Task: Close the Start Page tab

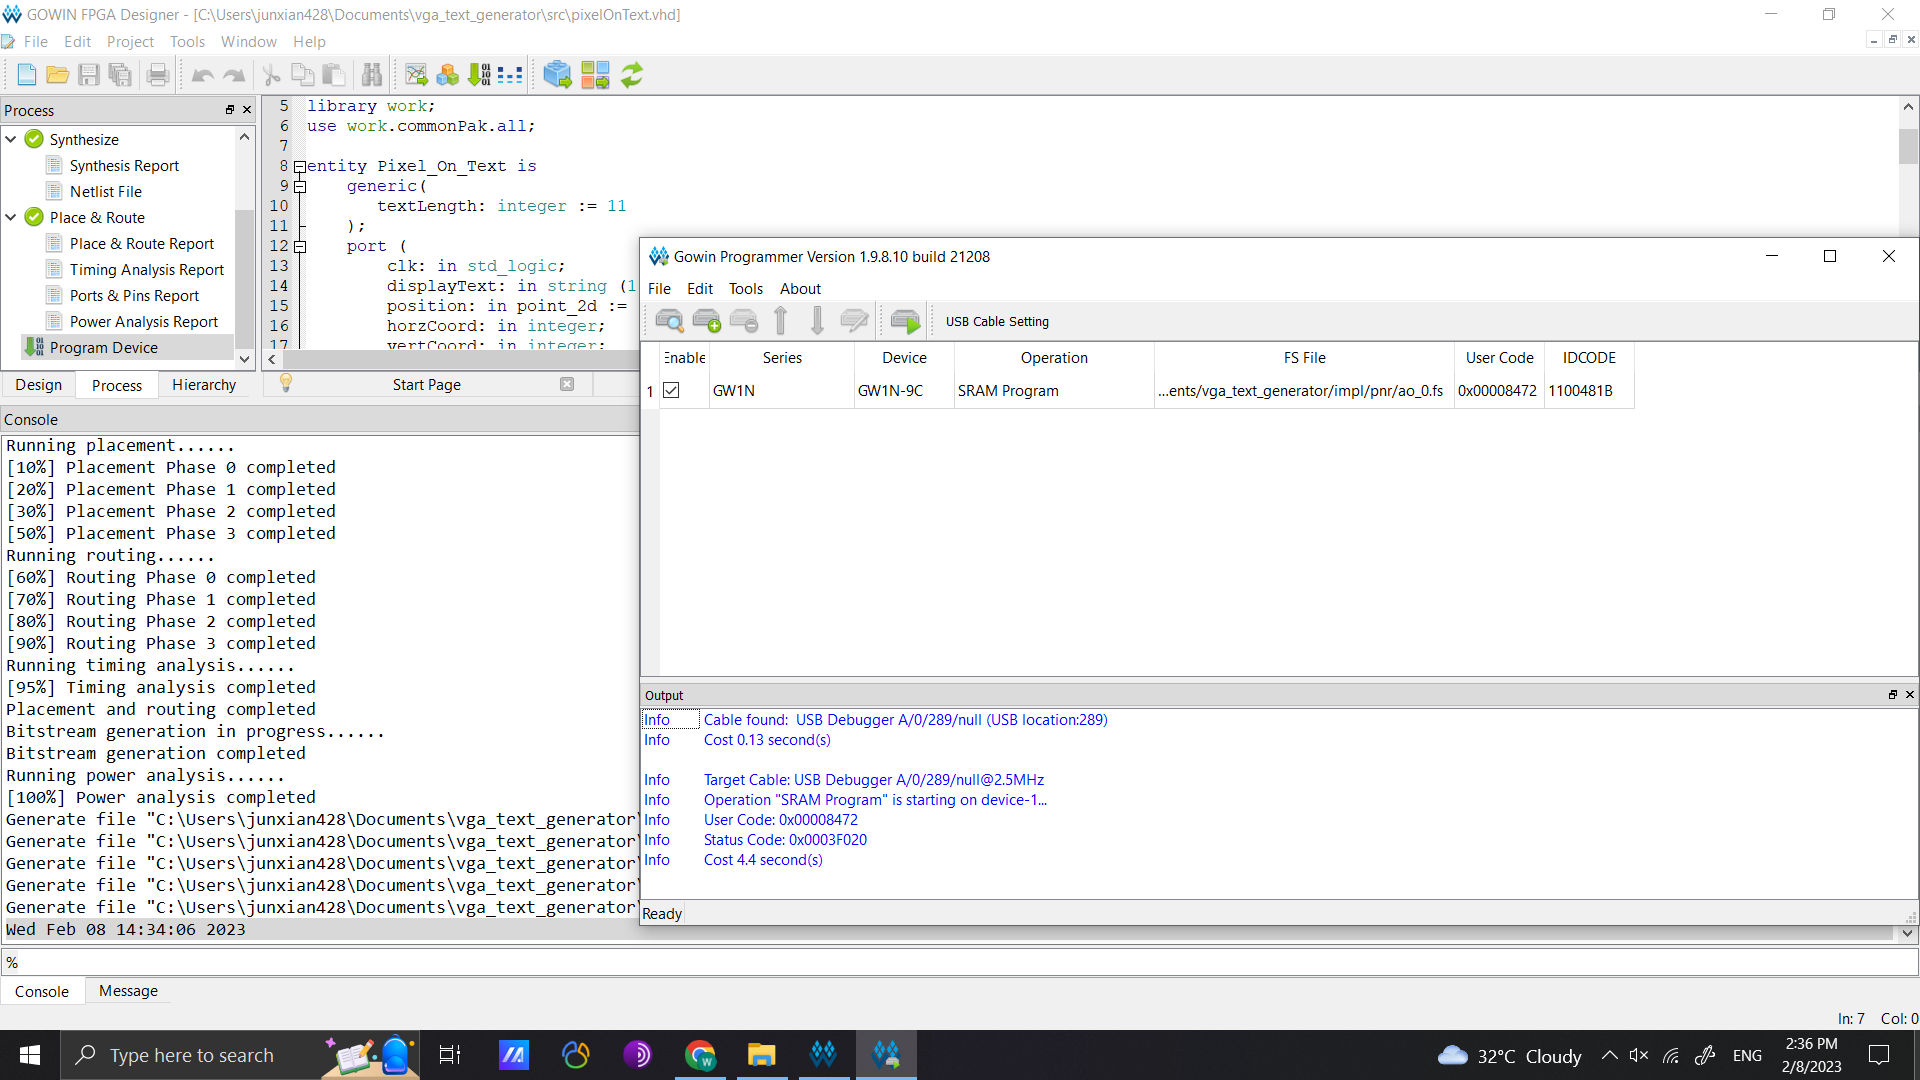Action: pos(567,384)
